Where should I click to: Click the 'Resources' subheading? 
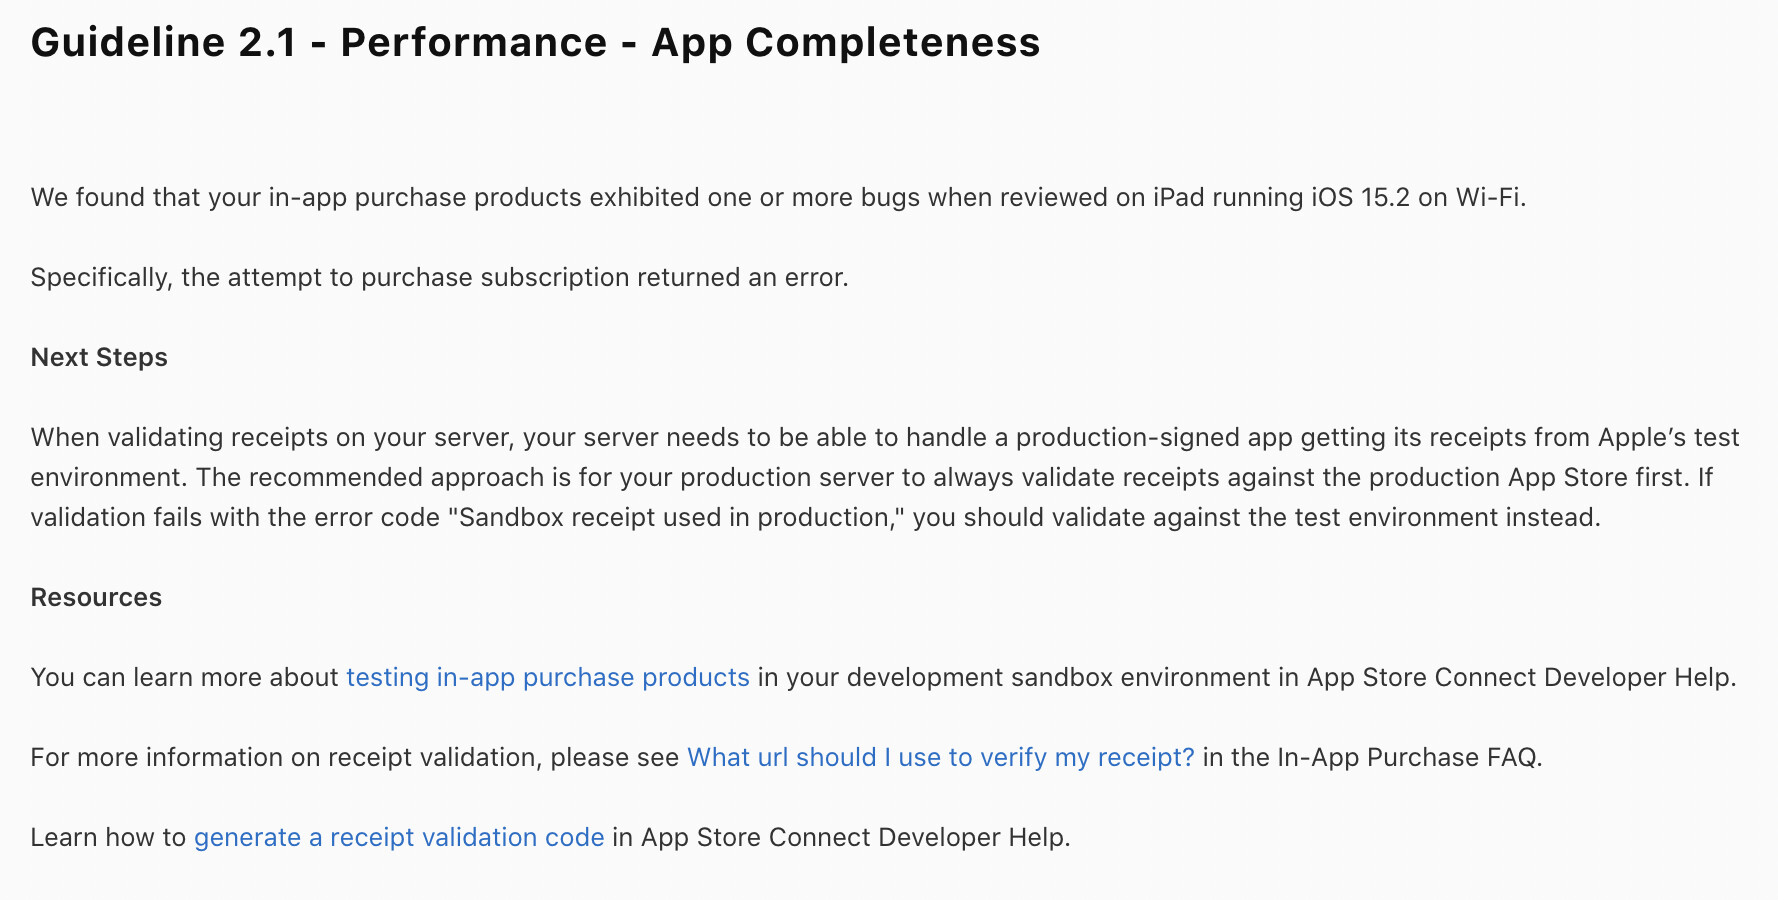[x=96, y=597]
